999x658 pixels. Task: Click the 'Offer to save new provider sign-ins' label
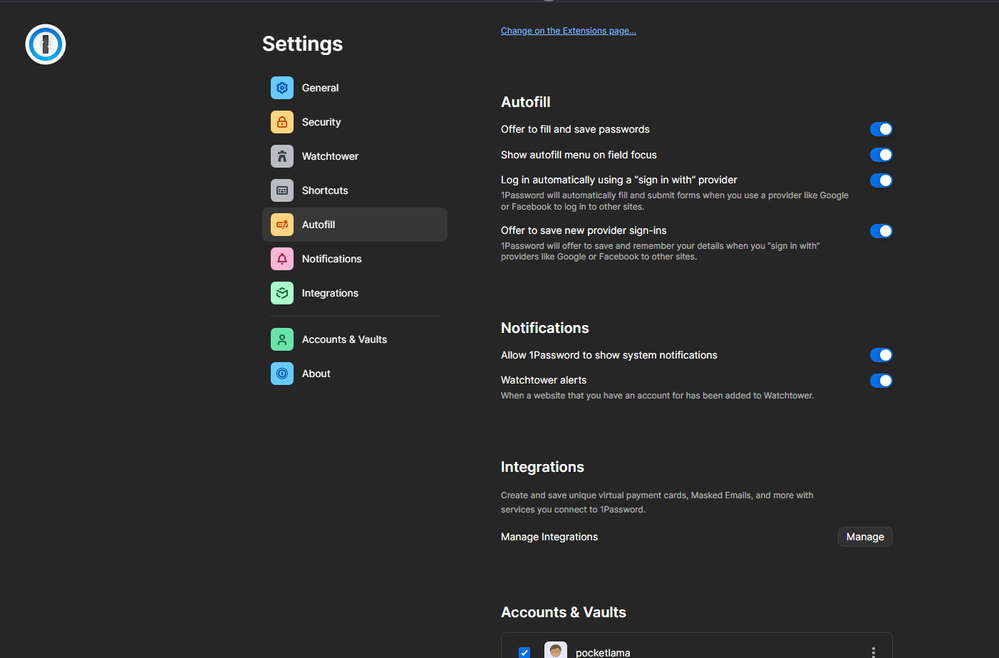[x=584, y=231]
